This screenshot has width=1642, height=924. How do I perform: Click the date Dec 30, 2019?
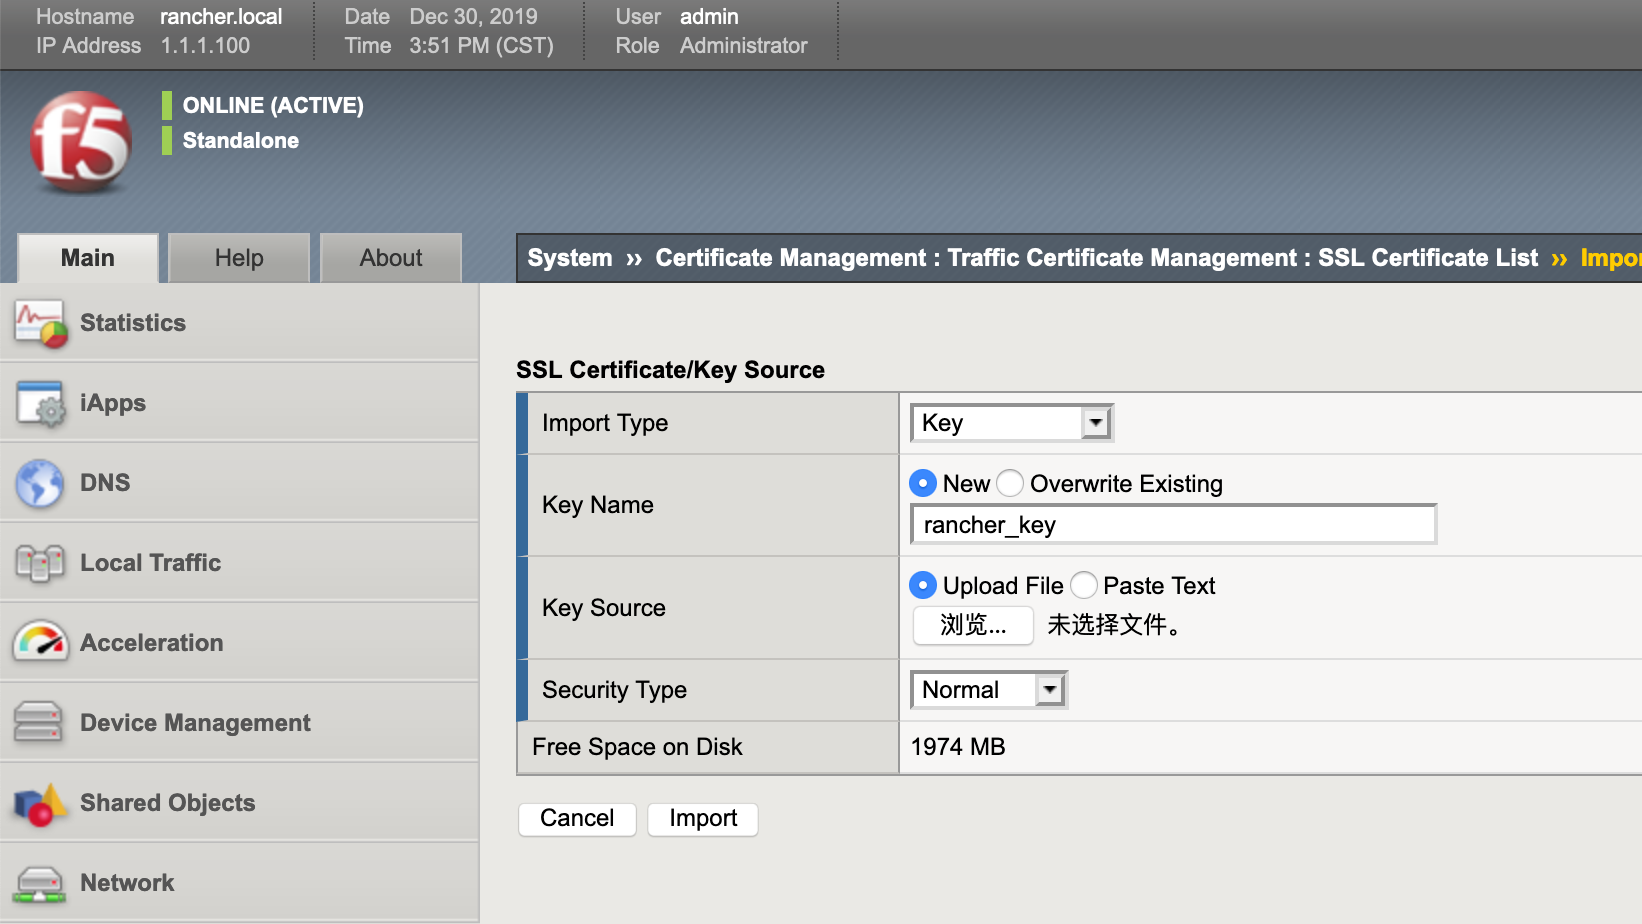point(473,17)
